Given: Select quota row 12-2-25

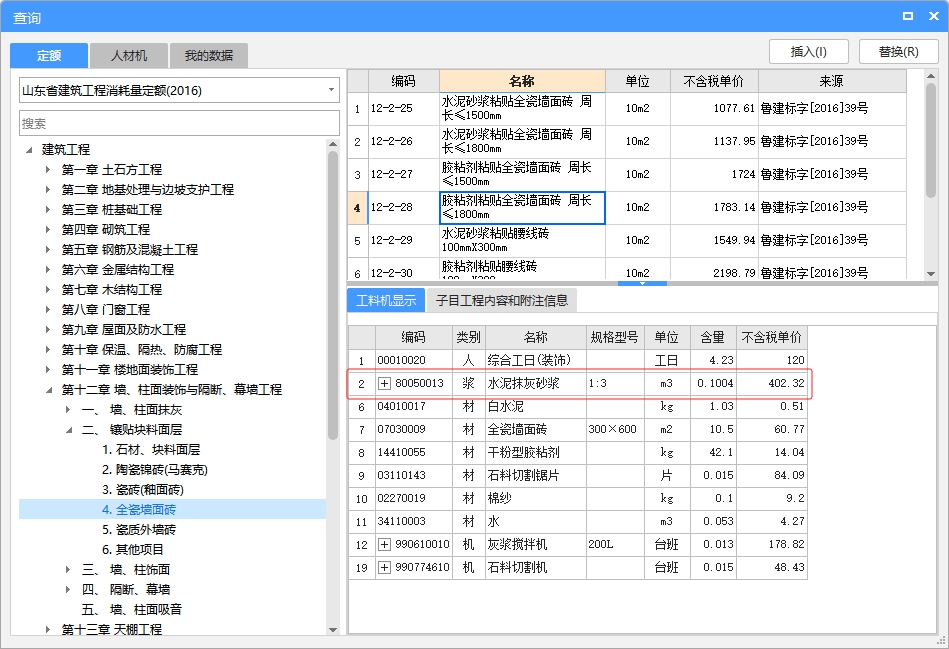Looking at the screenshot, I should (627, 108).
